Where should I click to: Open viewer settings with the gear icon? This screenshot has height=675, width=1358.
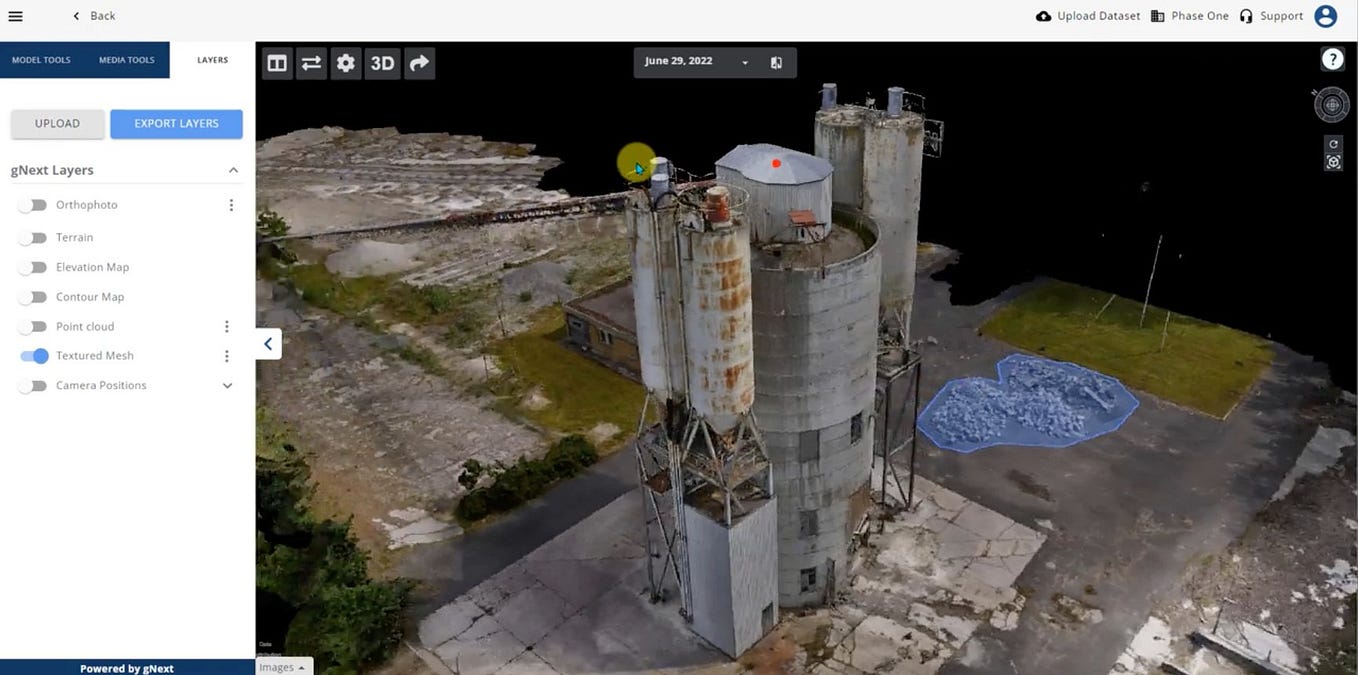345,62
